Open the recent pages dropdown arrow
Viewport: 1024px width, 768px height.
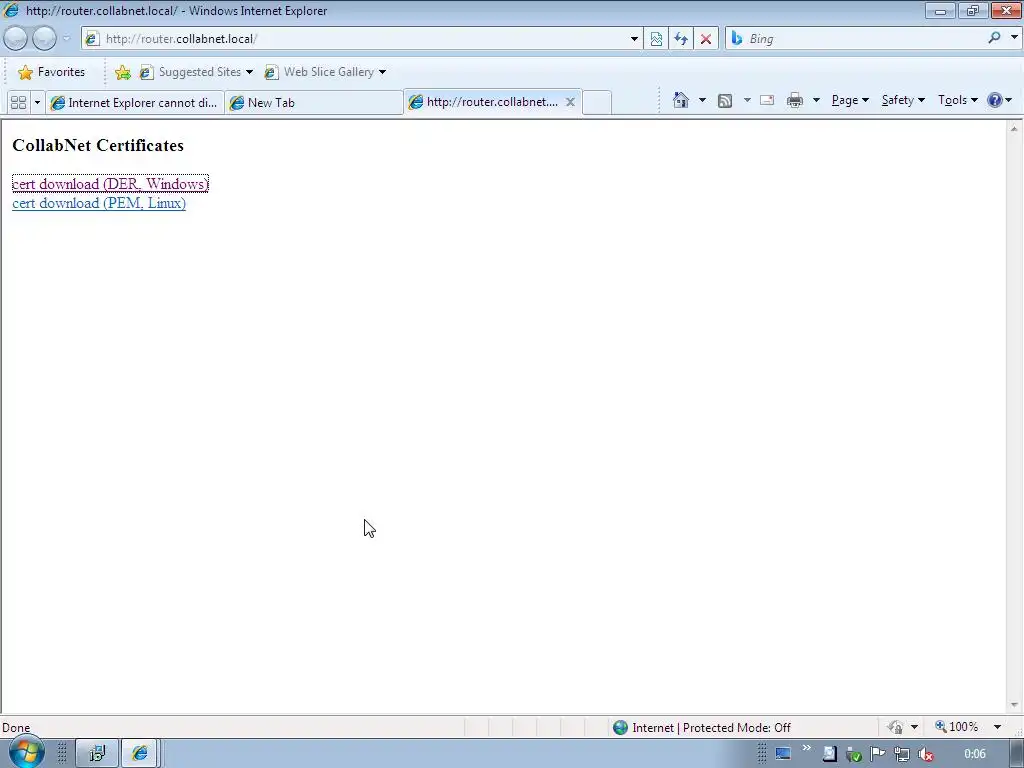click(66, 39)
